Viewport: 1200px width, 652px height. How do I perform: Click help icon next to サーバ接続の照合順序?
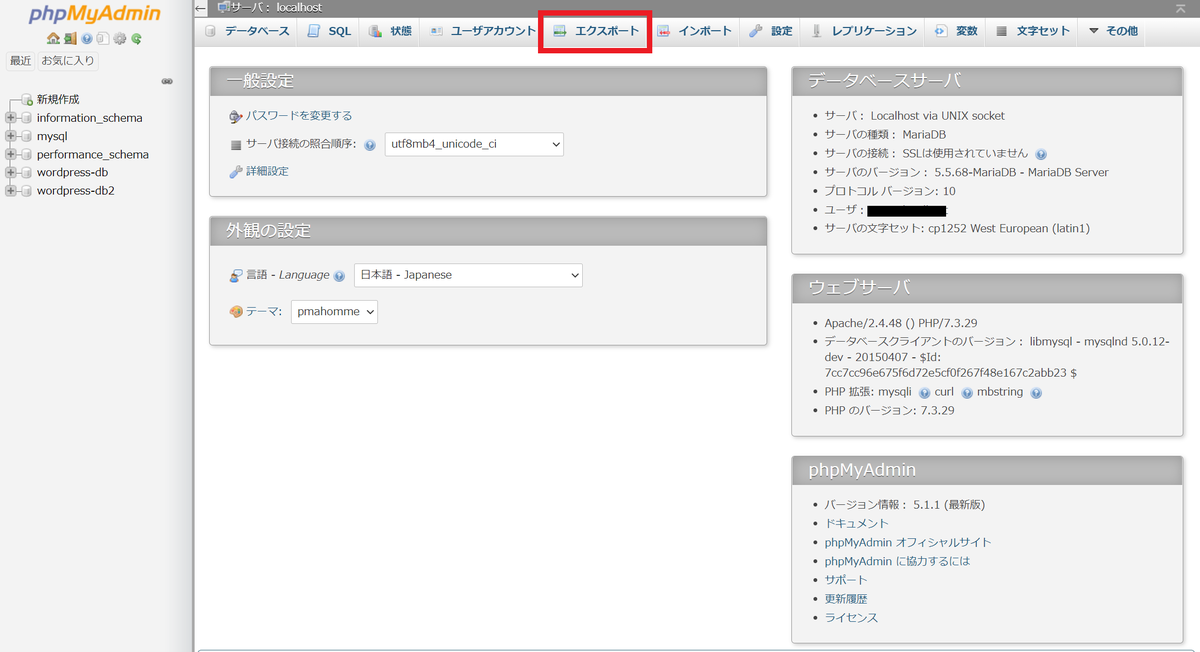[370, 145]
